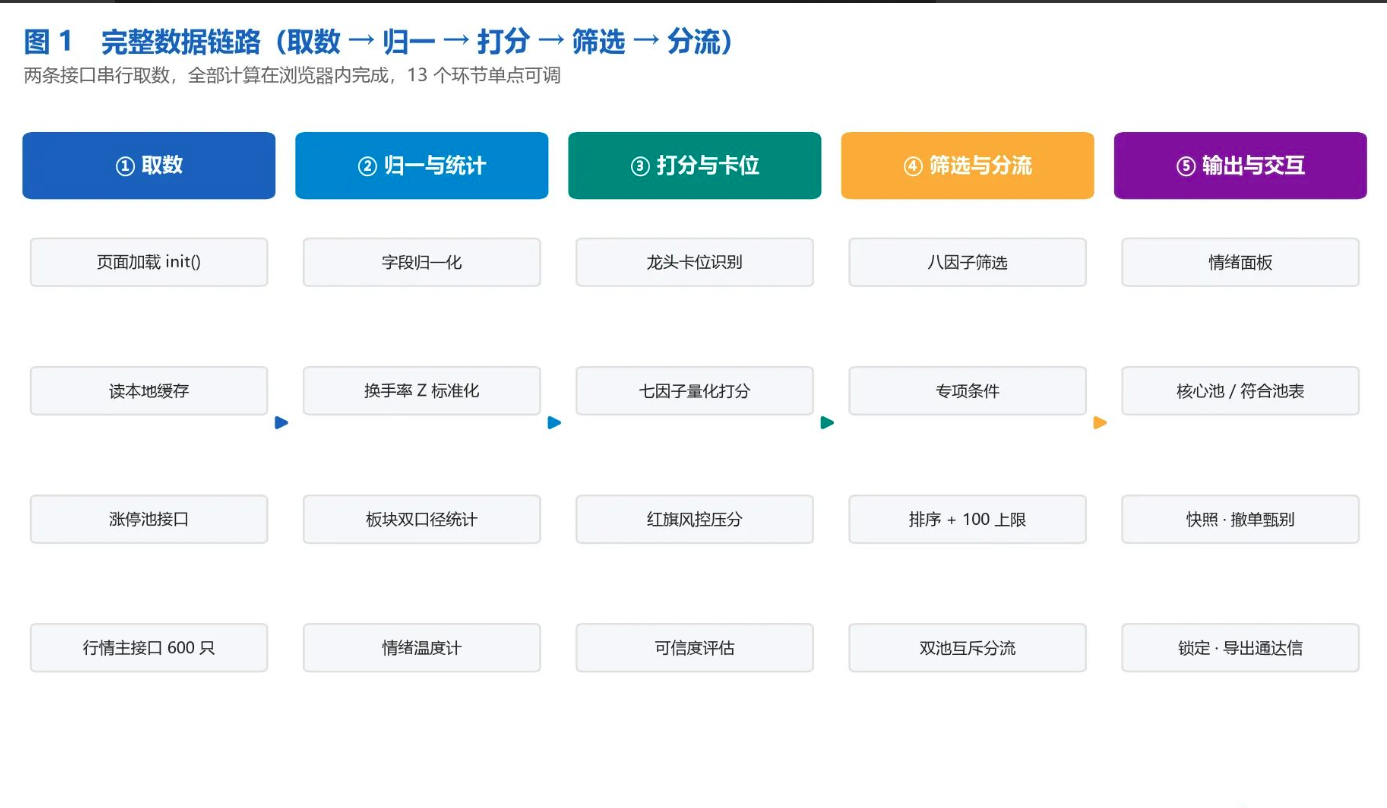
Task: Click the ⑤ 输出与交互 stage header
Action: (1241, 166)
